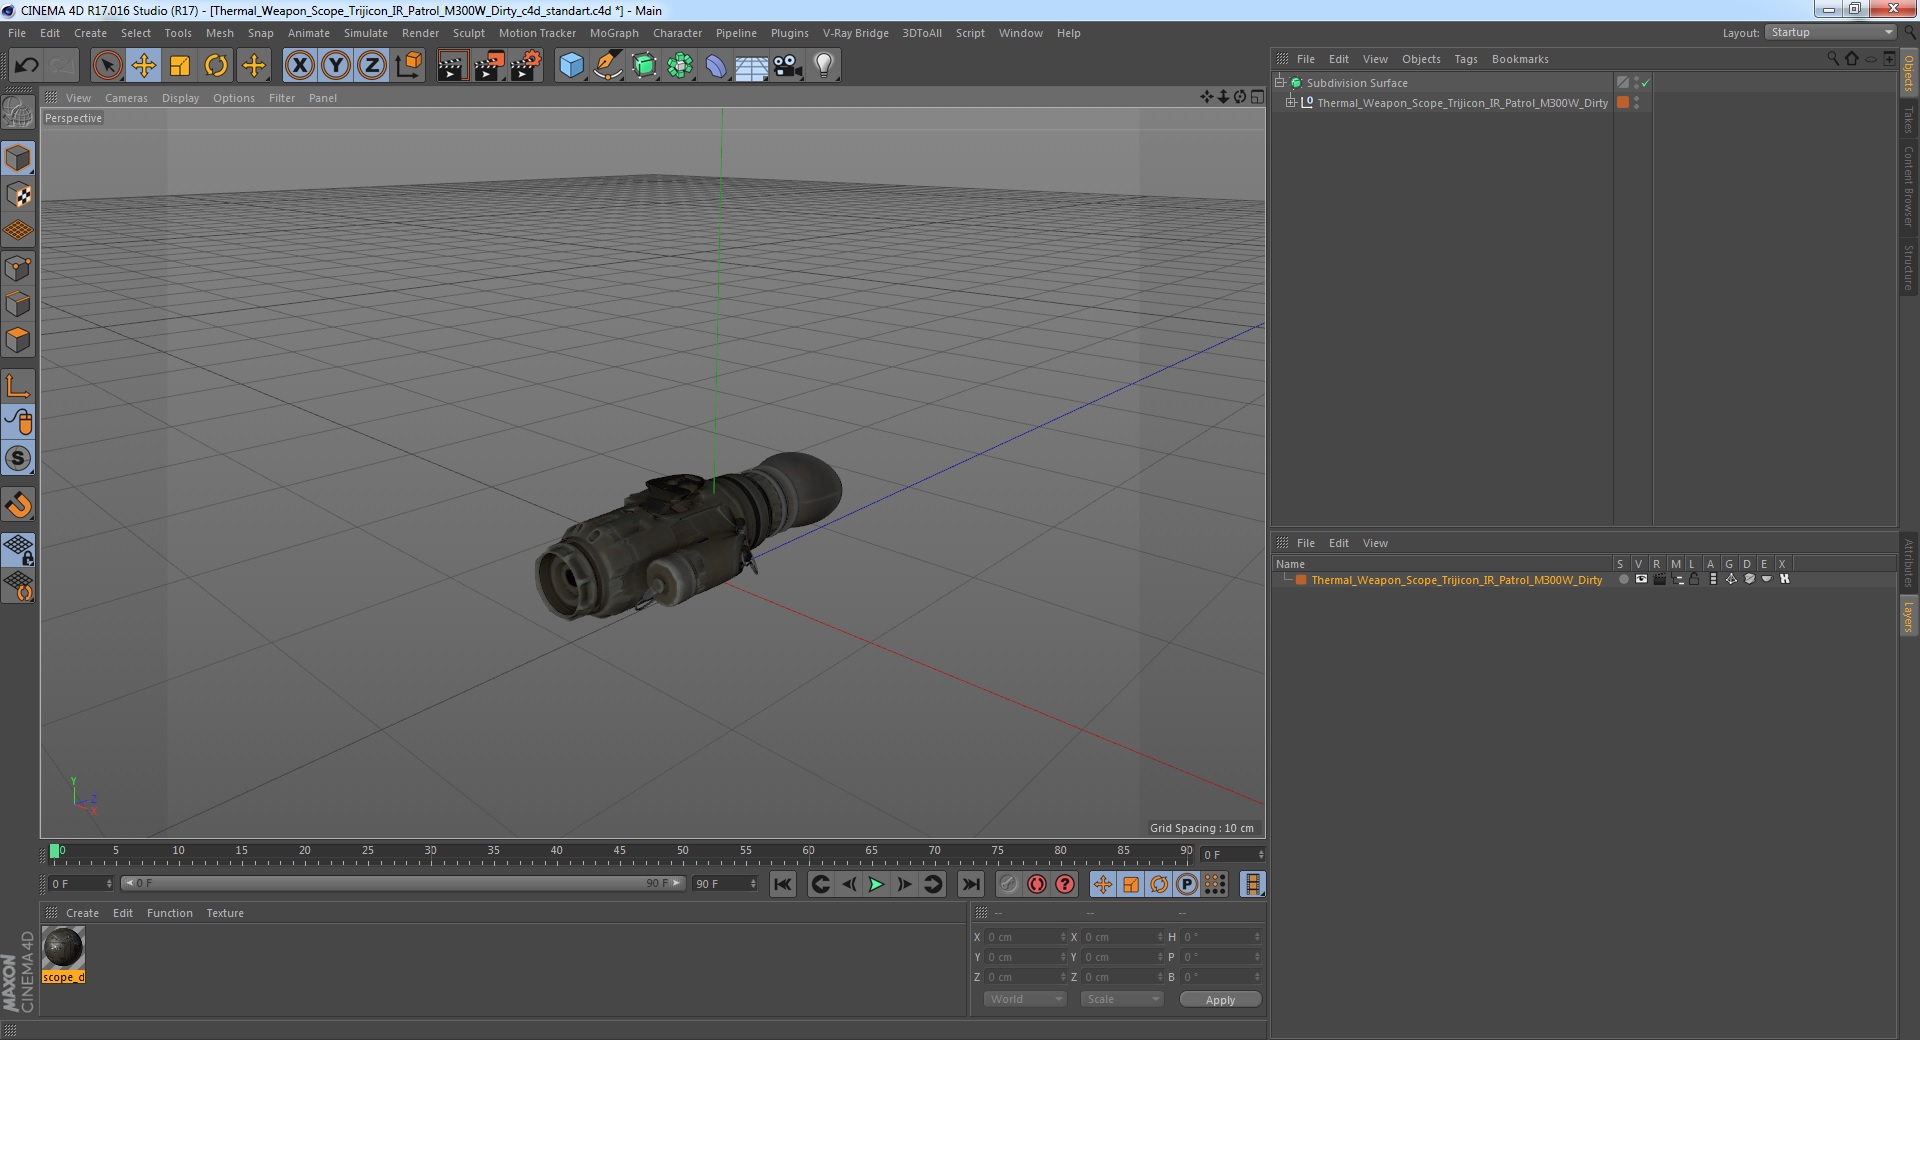This screenshot has width=1920, height=1158.
Task: Open the Simulate menu
Action: [365, 33]
